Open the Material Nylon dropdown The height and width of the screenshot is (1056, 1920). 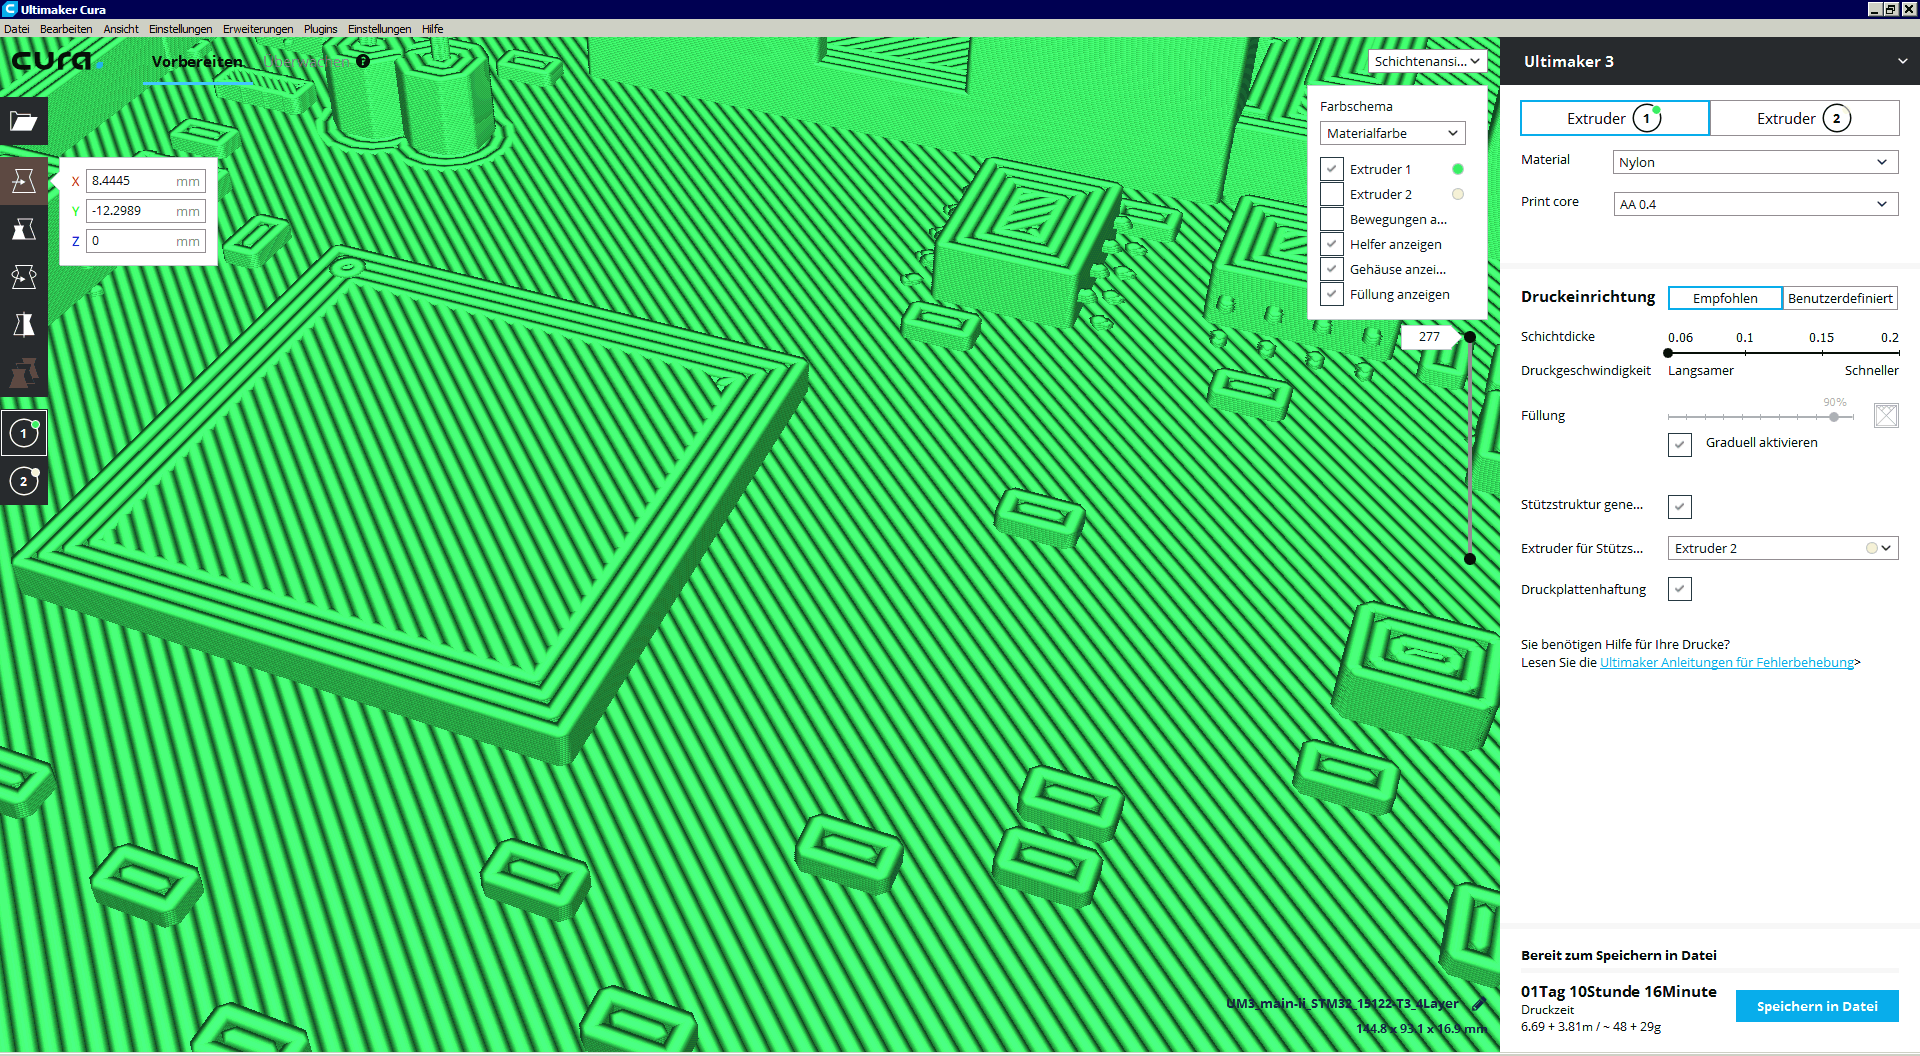pyautogui.click(x=1755, y=162)
